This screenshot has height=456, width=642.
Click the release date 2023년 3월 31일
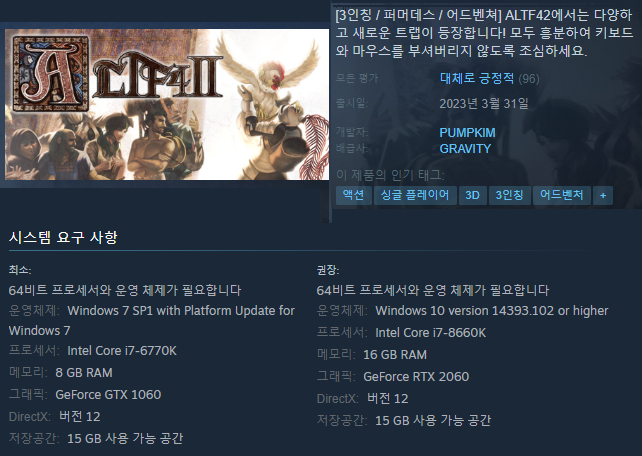[x=484, y=104]
